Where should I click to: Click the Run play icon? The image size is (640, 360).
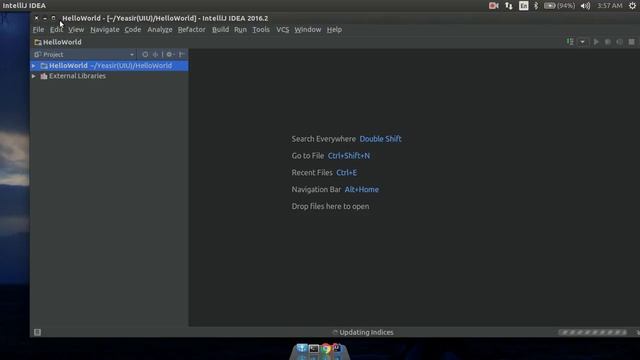point(596,42)
